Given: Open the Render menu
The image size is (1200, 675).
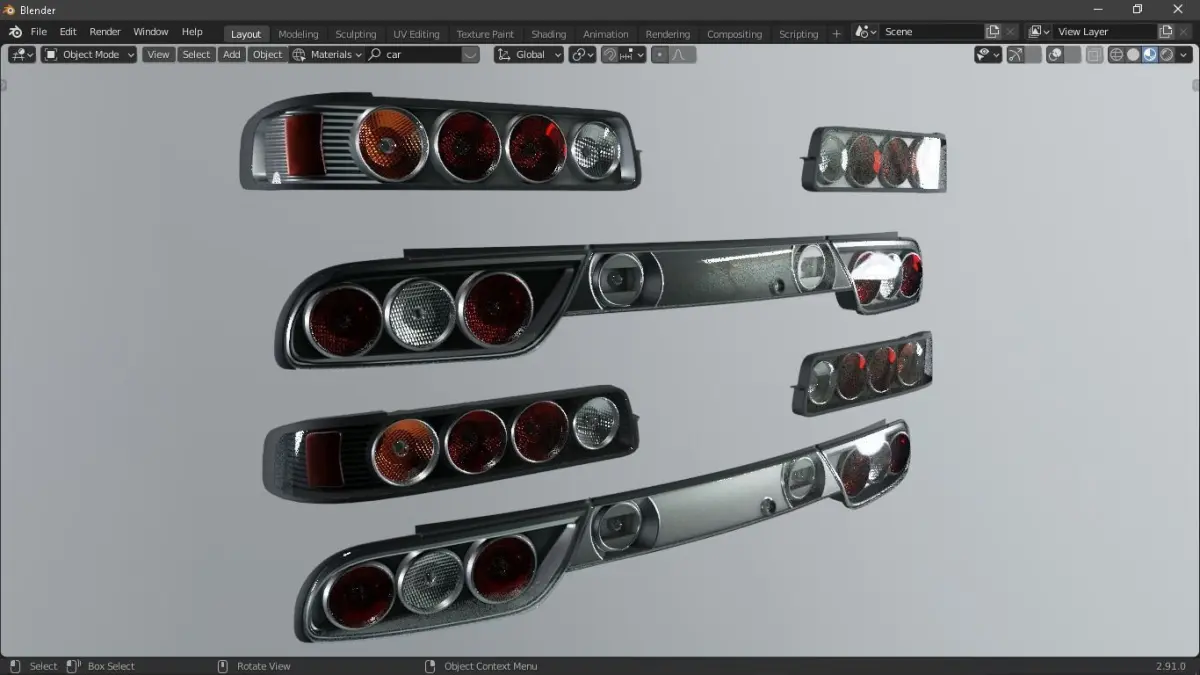Looking at the screenshot, I should point(105,32).
